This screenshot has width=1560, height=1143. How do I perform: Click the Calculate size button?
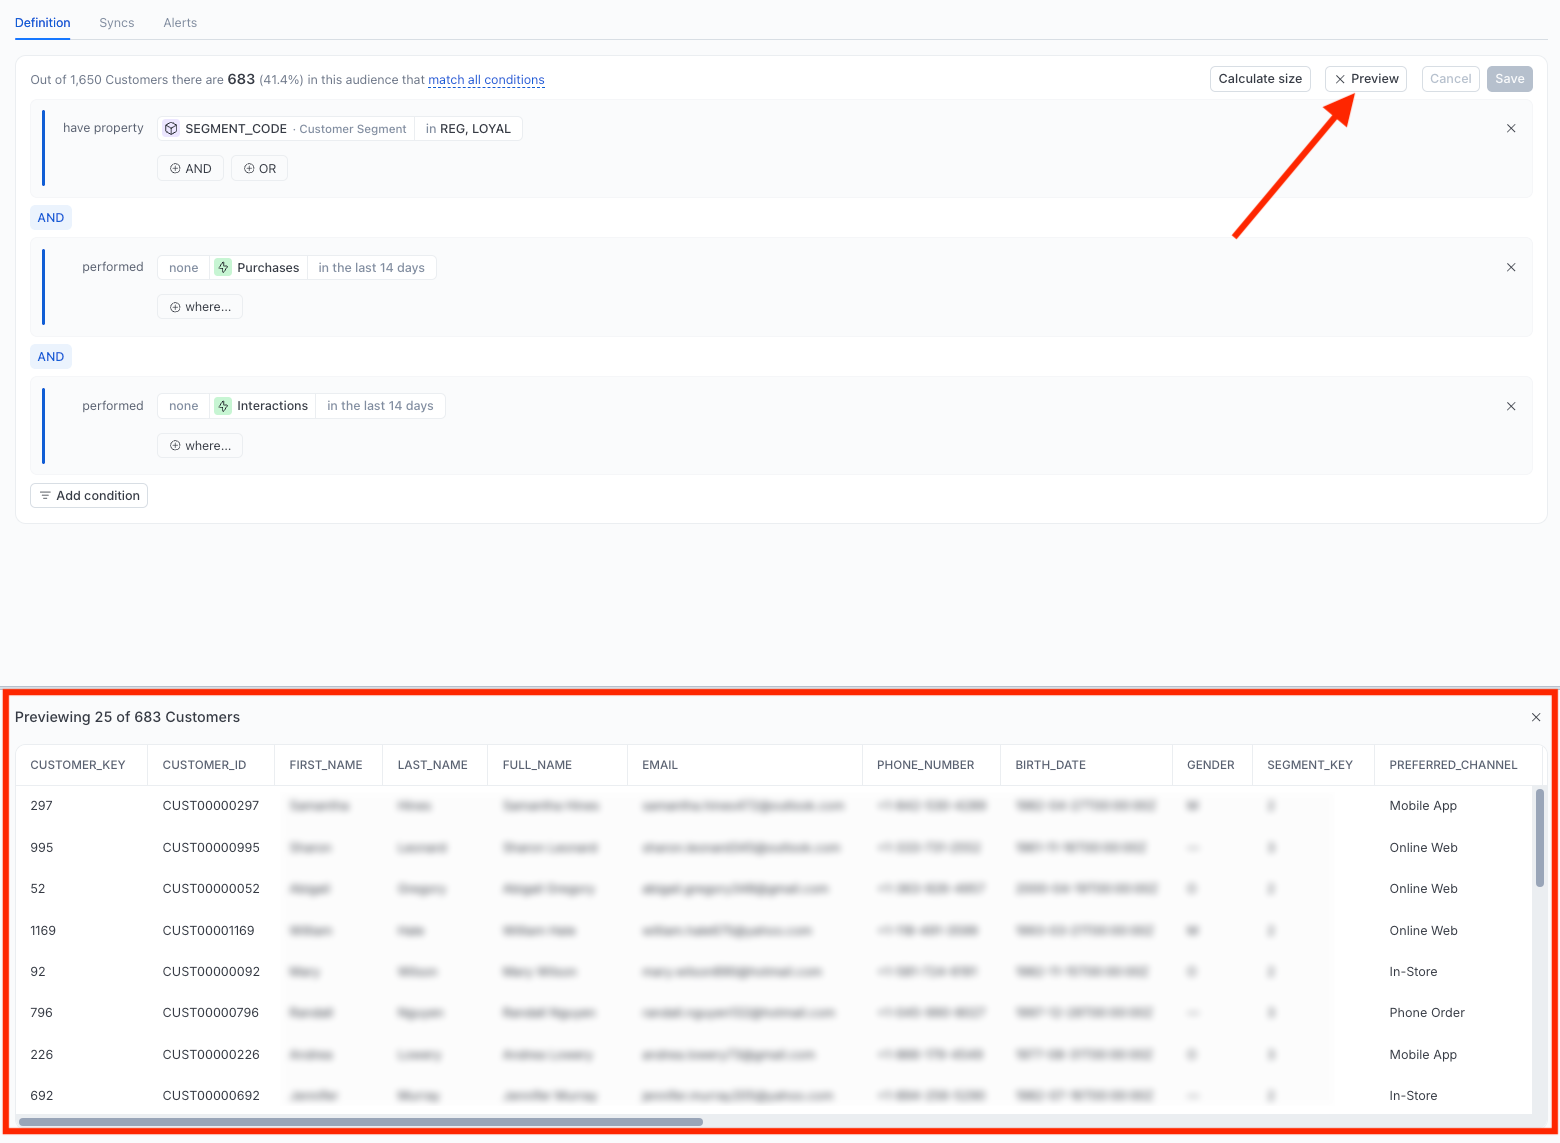pyautogui.click(x=1260, y=79)
